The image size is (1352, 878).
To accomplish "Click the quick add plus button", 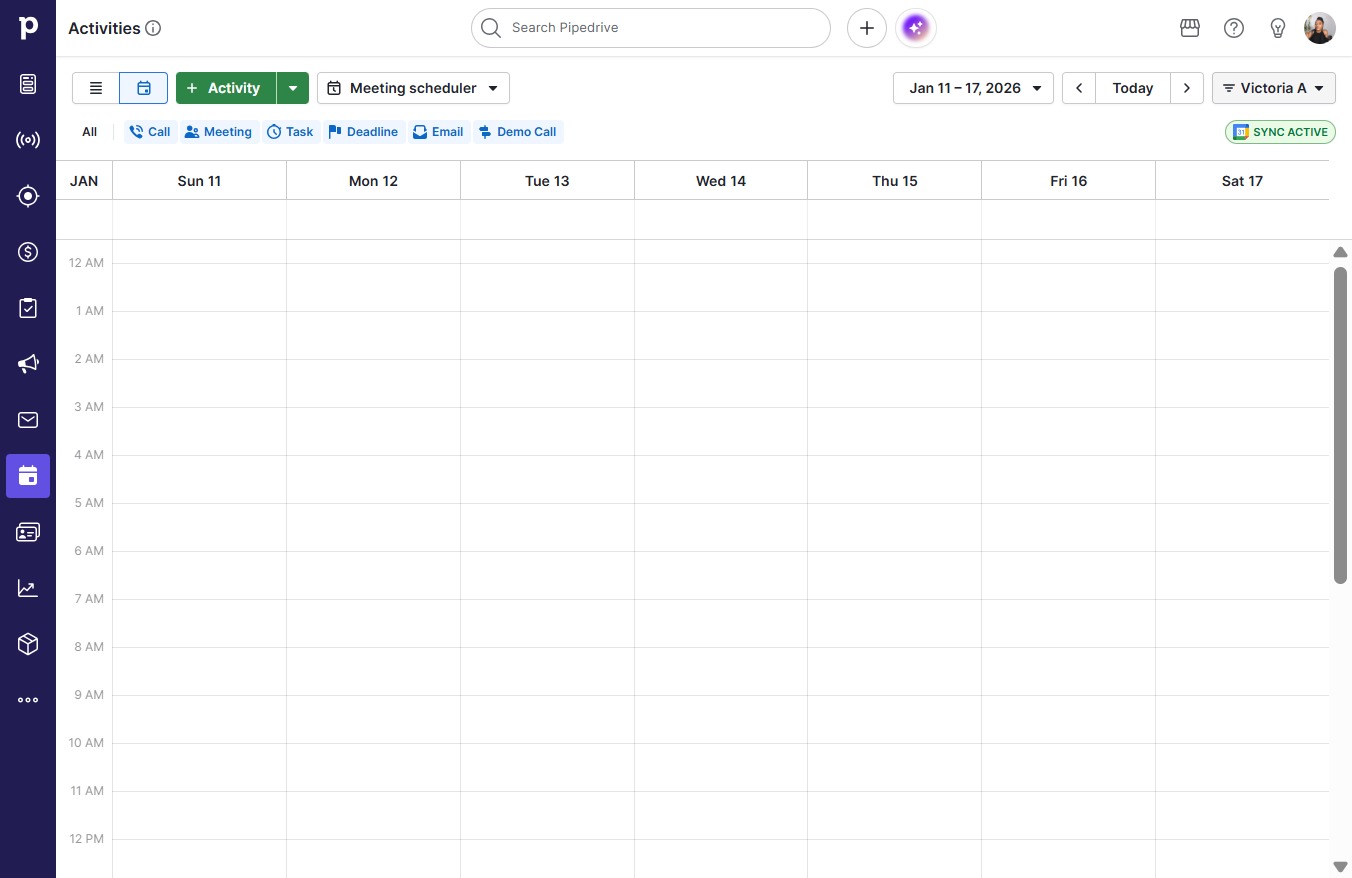I will pos(867,28).
